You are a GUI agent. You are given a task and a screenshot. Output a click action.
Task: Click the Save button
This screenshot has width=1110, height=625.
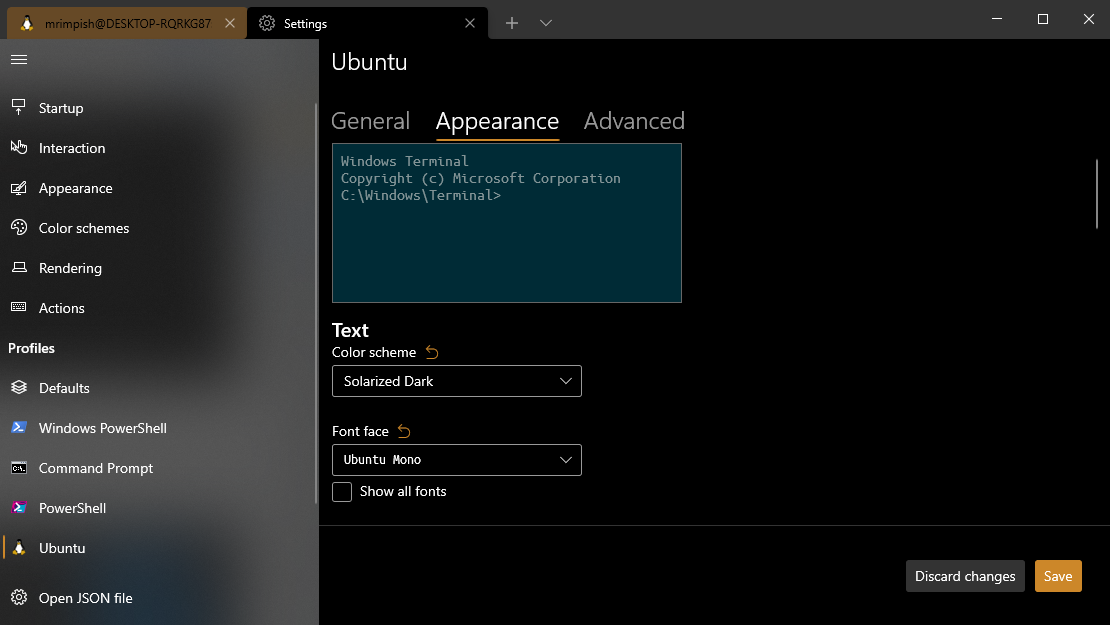(x=1057, y=576)
